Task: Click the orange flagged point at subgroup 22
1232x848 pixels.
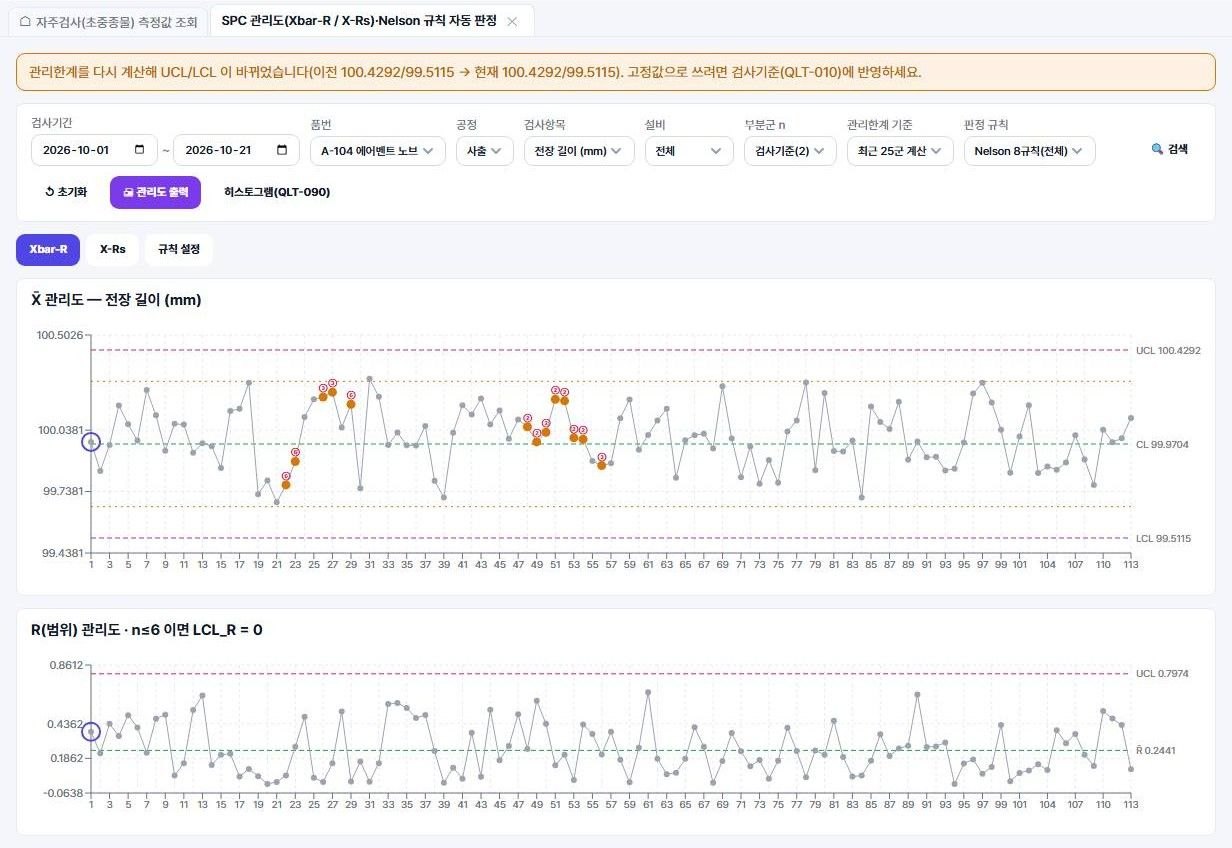Action: [x=286, y=484]
